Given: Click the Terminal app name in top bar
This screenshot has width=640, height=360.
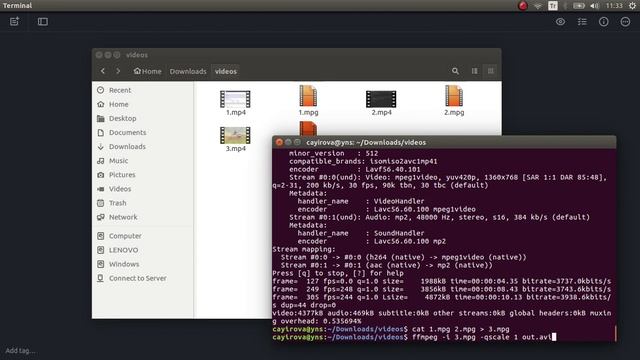Looking at the screenshot, I should [17, 6].
